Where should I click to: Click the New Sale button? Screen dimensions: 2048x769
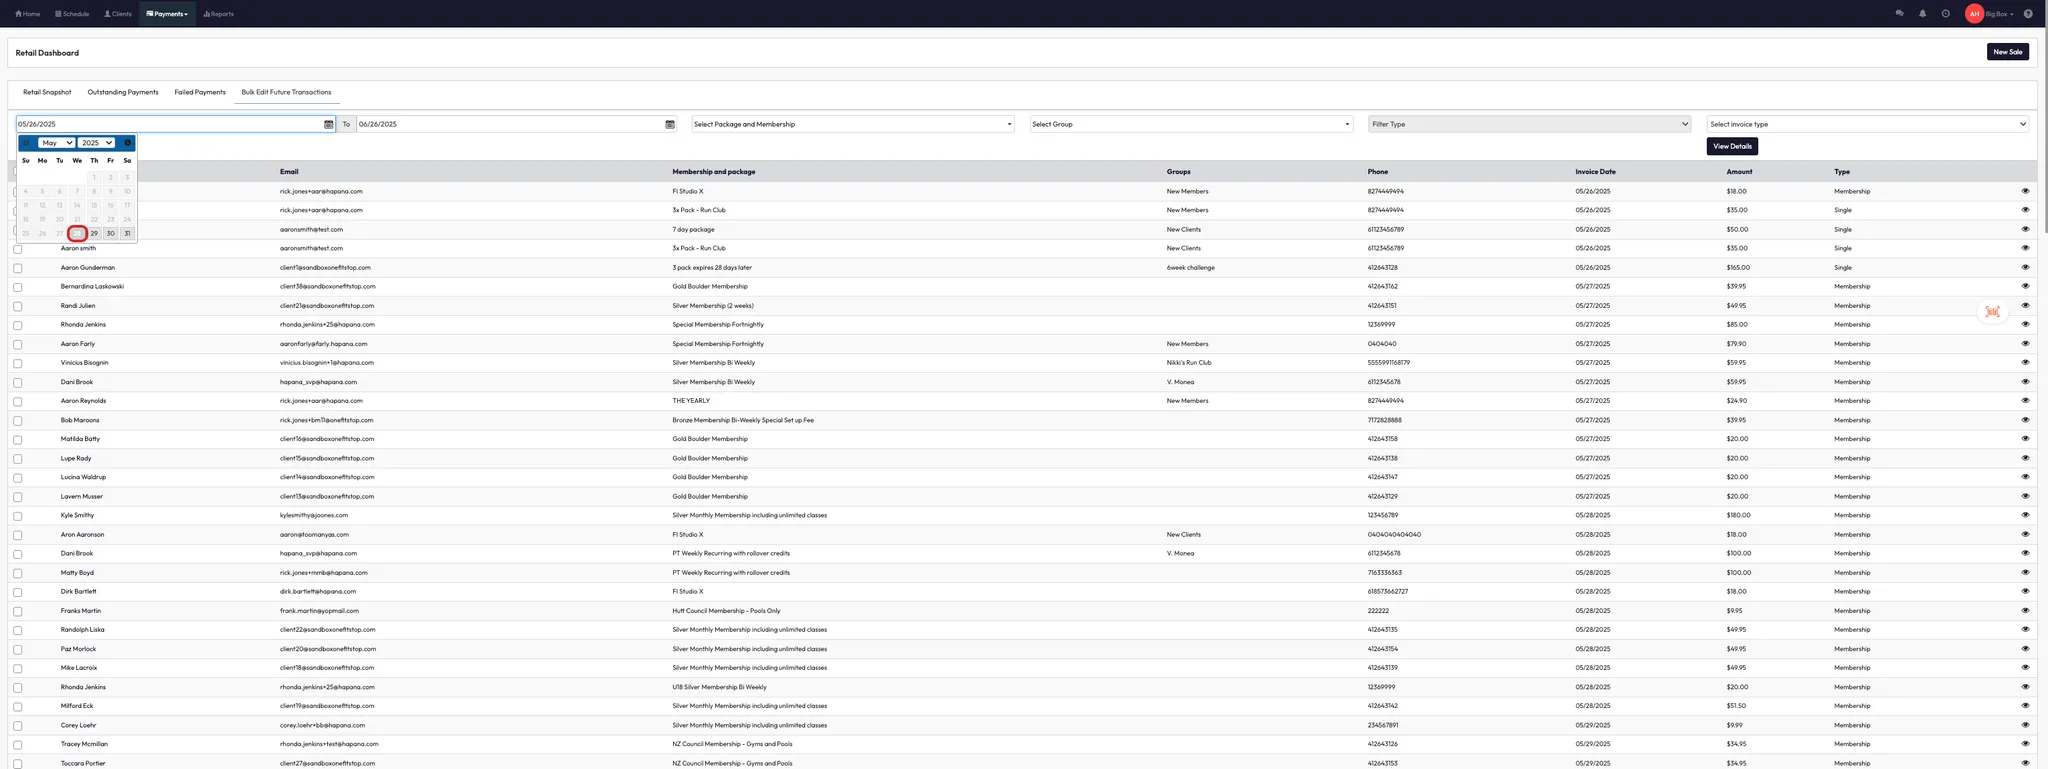pyautogui.click(x=2007, y=52)
